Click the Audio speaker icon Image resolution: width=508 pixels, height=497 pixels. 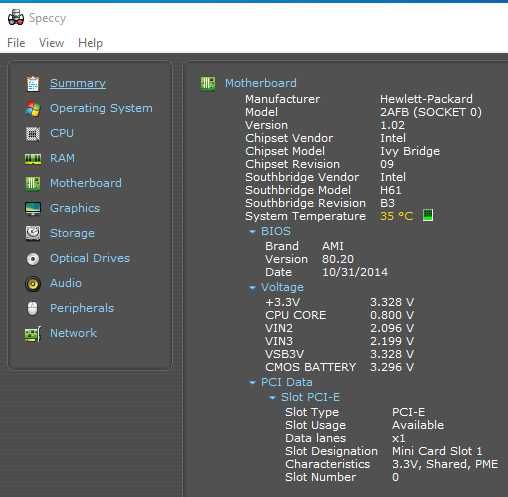pos(33,284)
